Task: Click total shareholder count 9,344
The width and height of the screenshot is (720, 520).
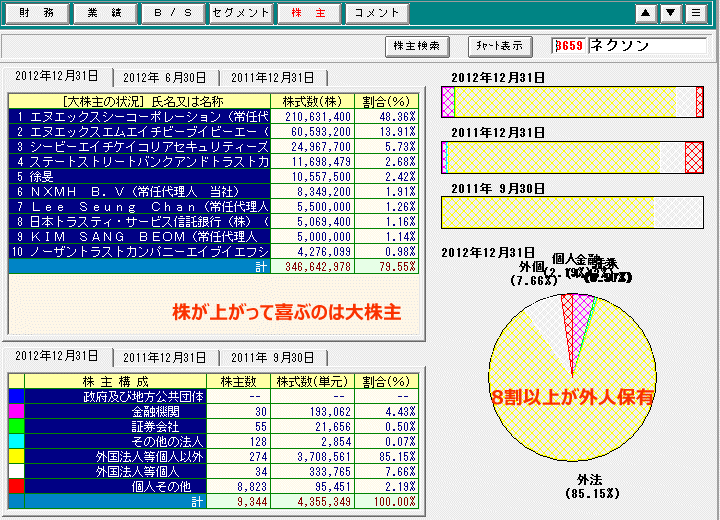Action: coord(239,502)
